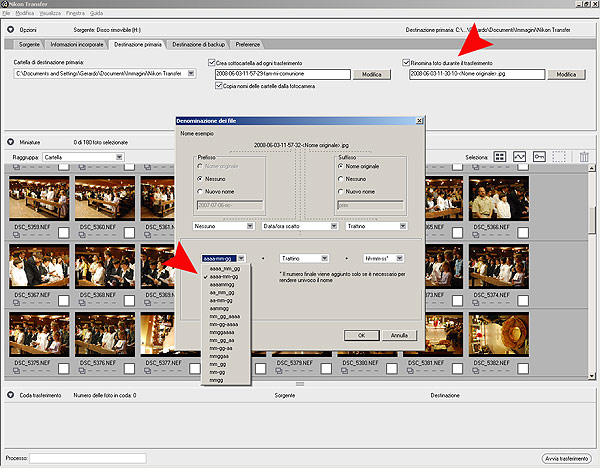Close the Denominazione dei file dialog

point(419,121)
